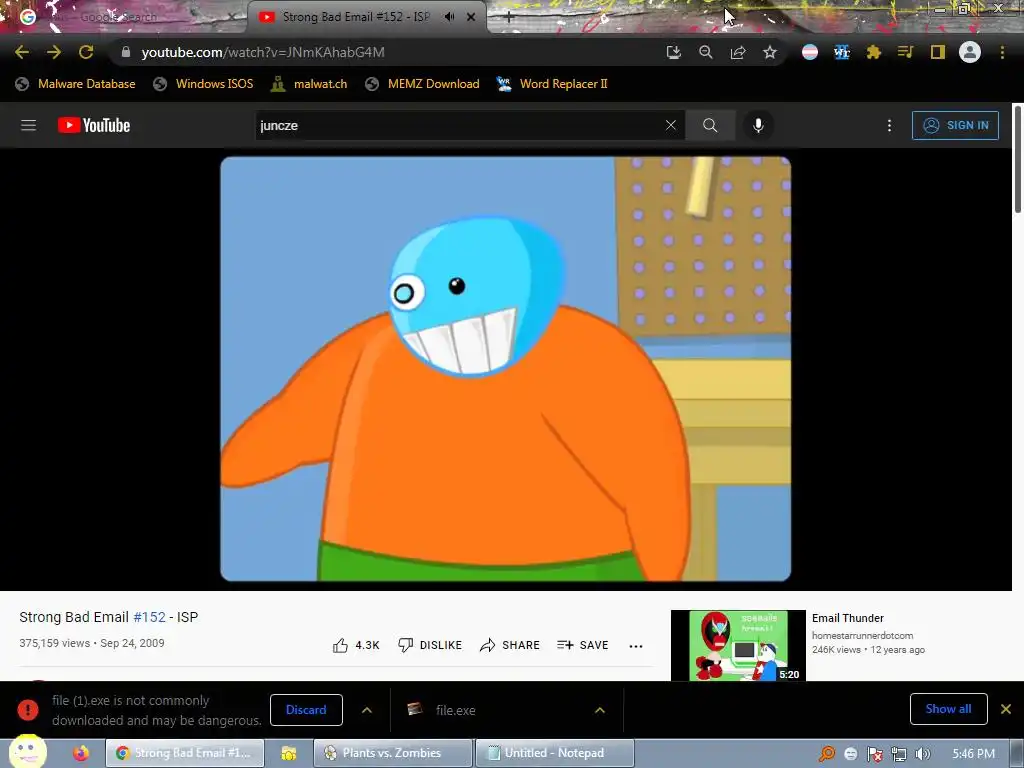
Task: Open Chrome three-dot menu
Action: point(1002,52)
